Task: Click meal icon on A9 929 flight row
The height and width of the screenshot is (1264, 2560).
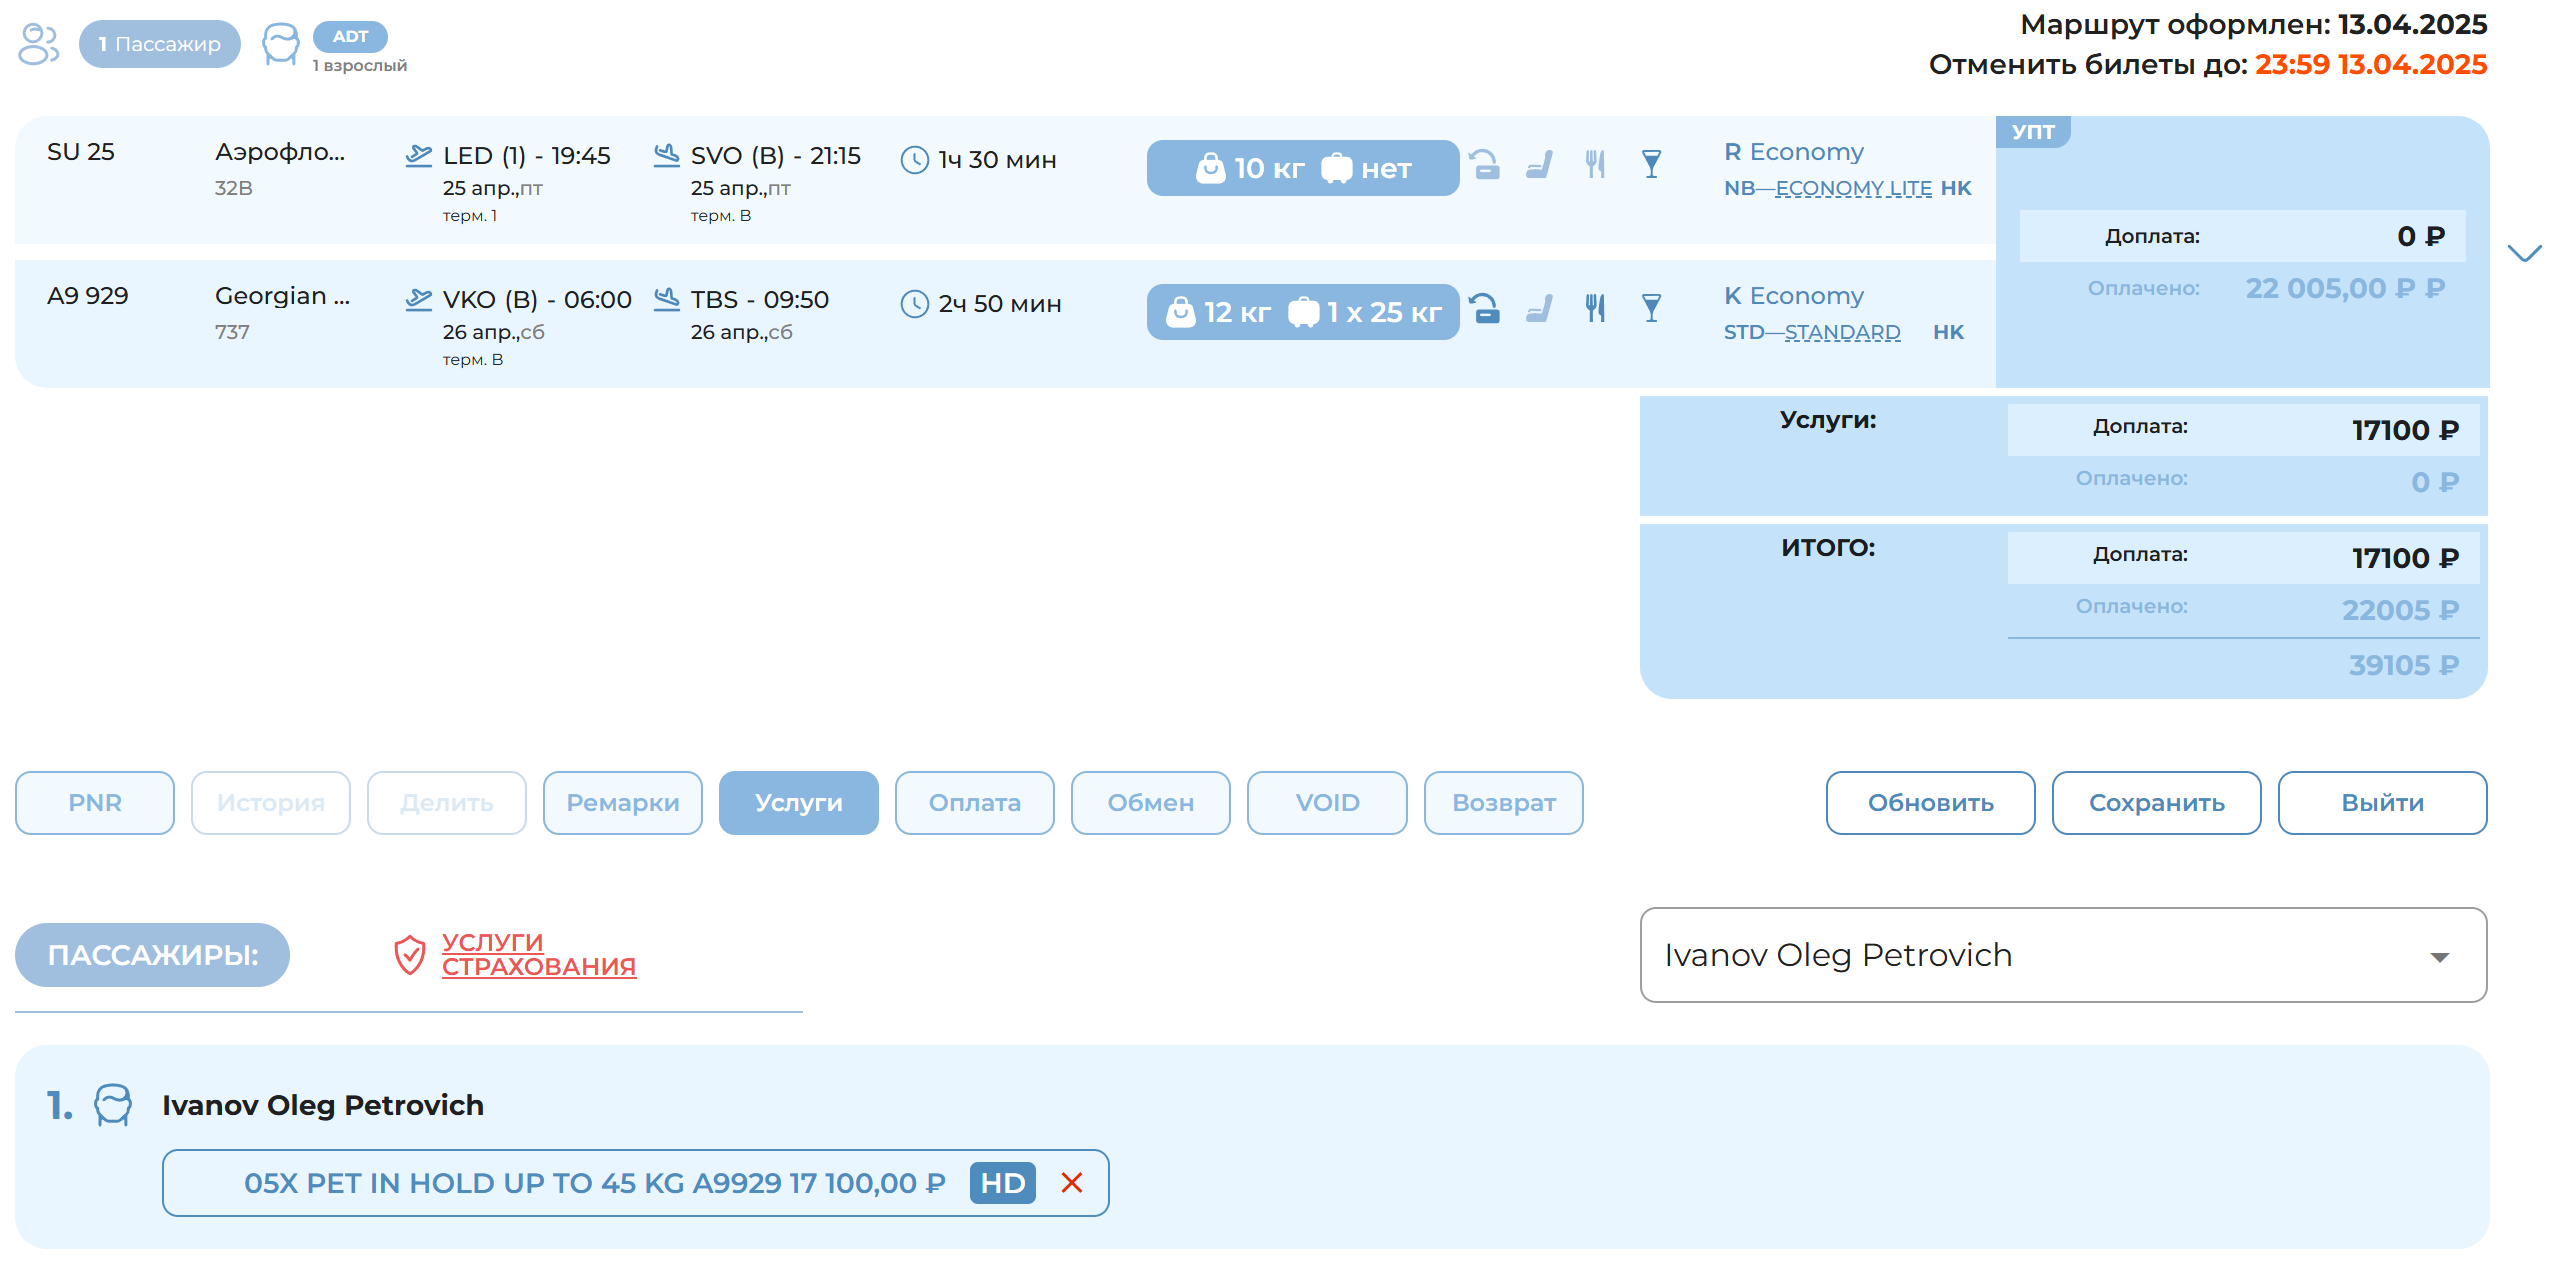Action: [1595, 308]
